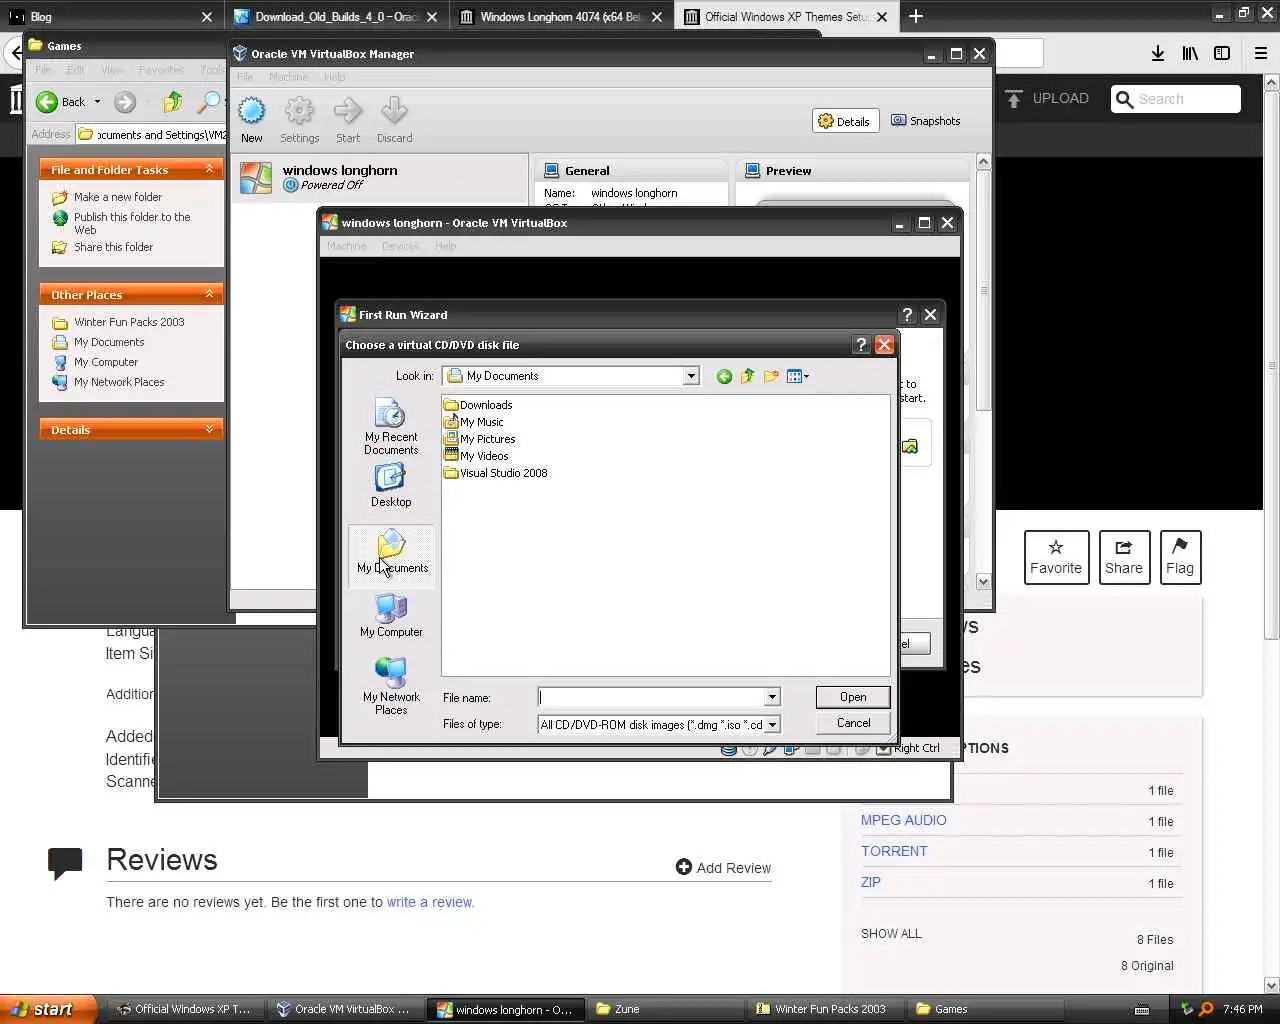
Task: Select My Computer in the places bar
Action: click(x=391, y=615)
